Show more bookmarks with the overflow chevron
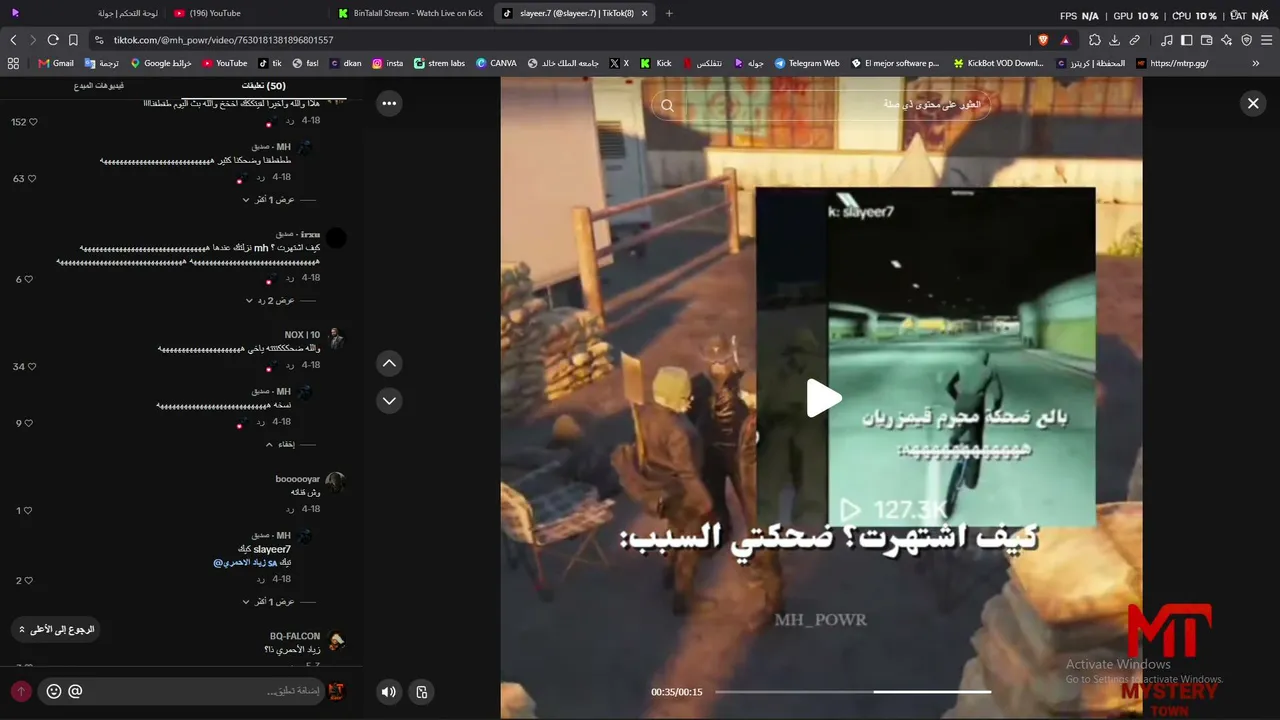1280x720 pixels. click(x=1256, y=63)
